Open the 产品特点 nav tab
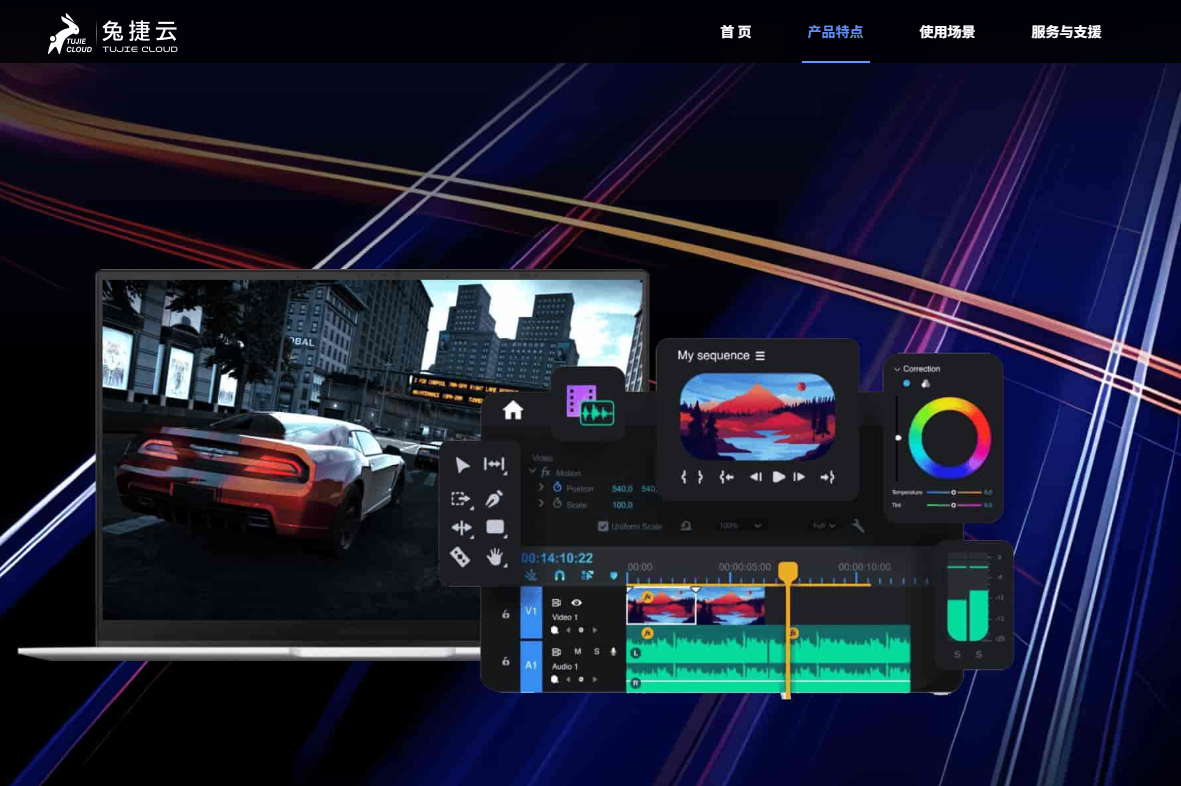1181x786 pixels. pos(835,32)
